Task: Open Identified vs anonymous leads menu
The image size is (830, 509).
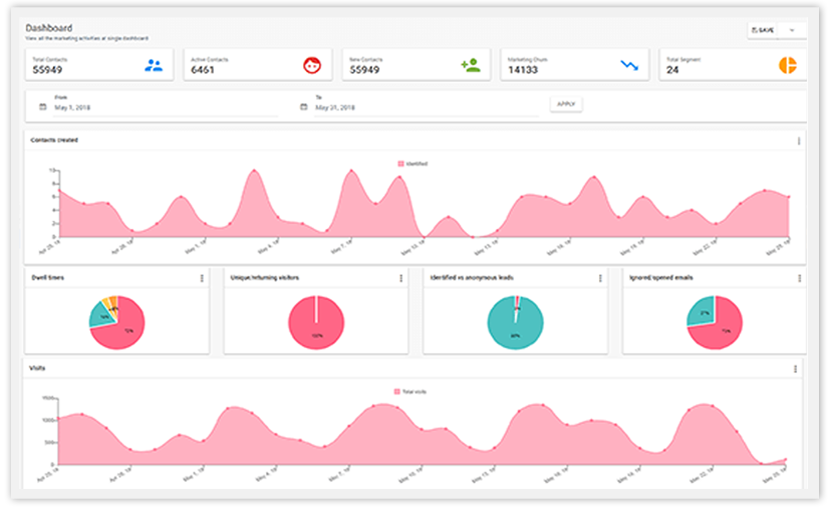Action: pyautogui.click(x=600, y=278)
